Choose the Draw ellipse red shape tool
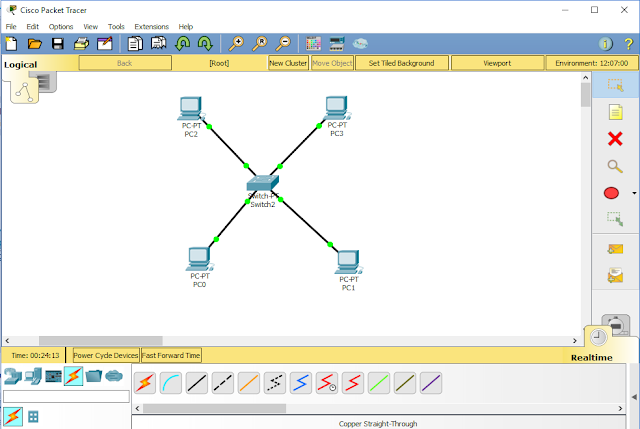This screenshot has height=429, width=640. pyautogui.click(x=611, y=193)
